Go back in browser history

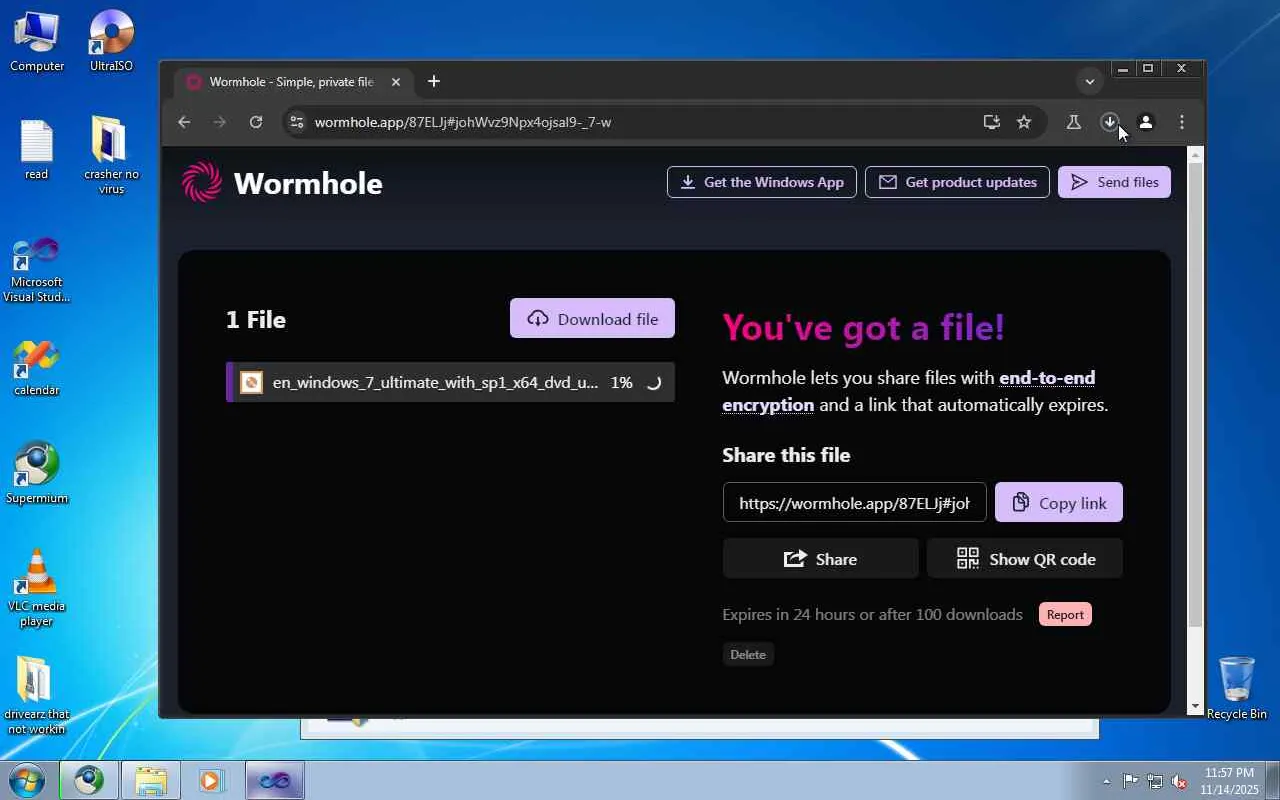pos(184,122)
